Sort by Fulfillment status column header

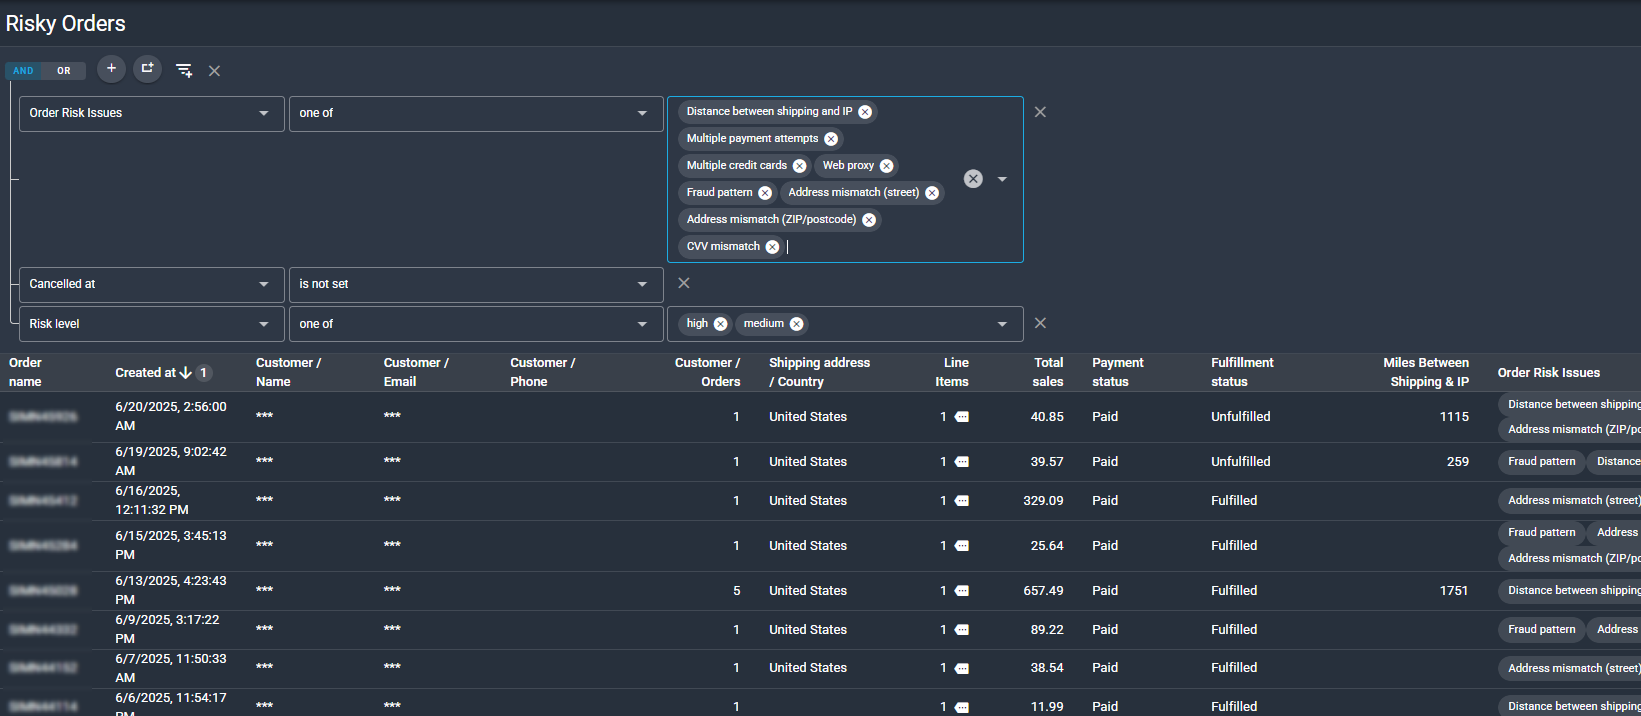coord(1242,372)
